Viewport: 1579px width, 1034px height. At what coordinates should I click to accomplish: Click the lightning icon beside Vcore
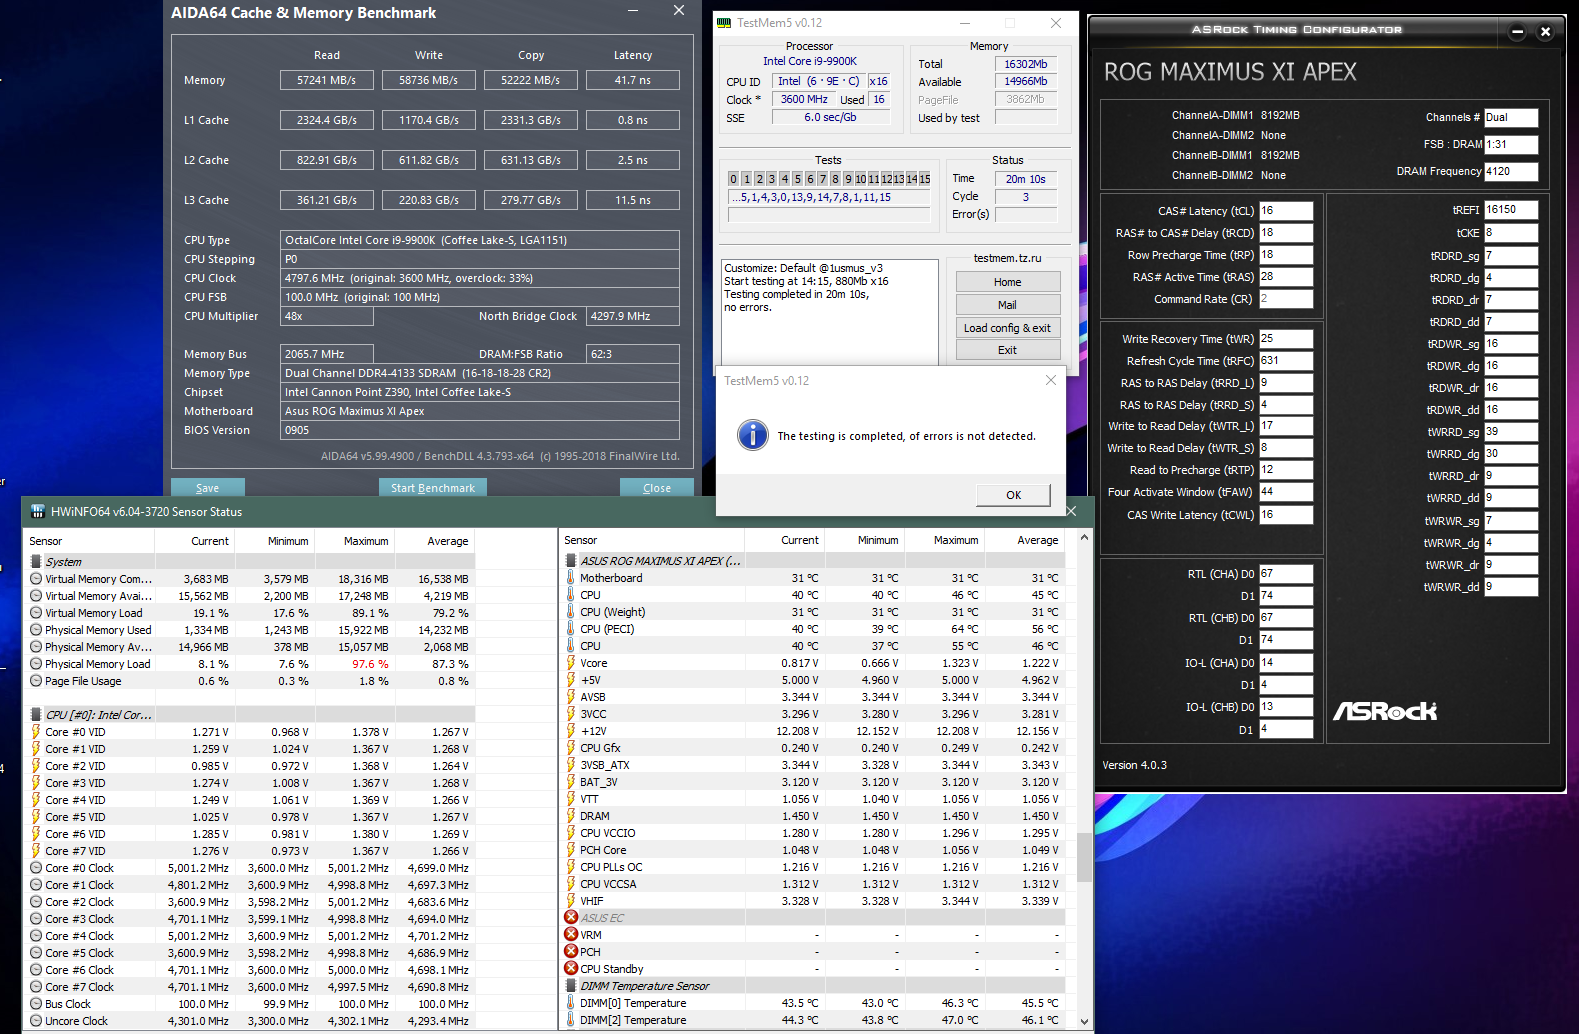click(571, 663)
